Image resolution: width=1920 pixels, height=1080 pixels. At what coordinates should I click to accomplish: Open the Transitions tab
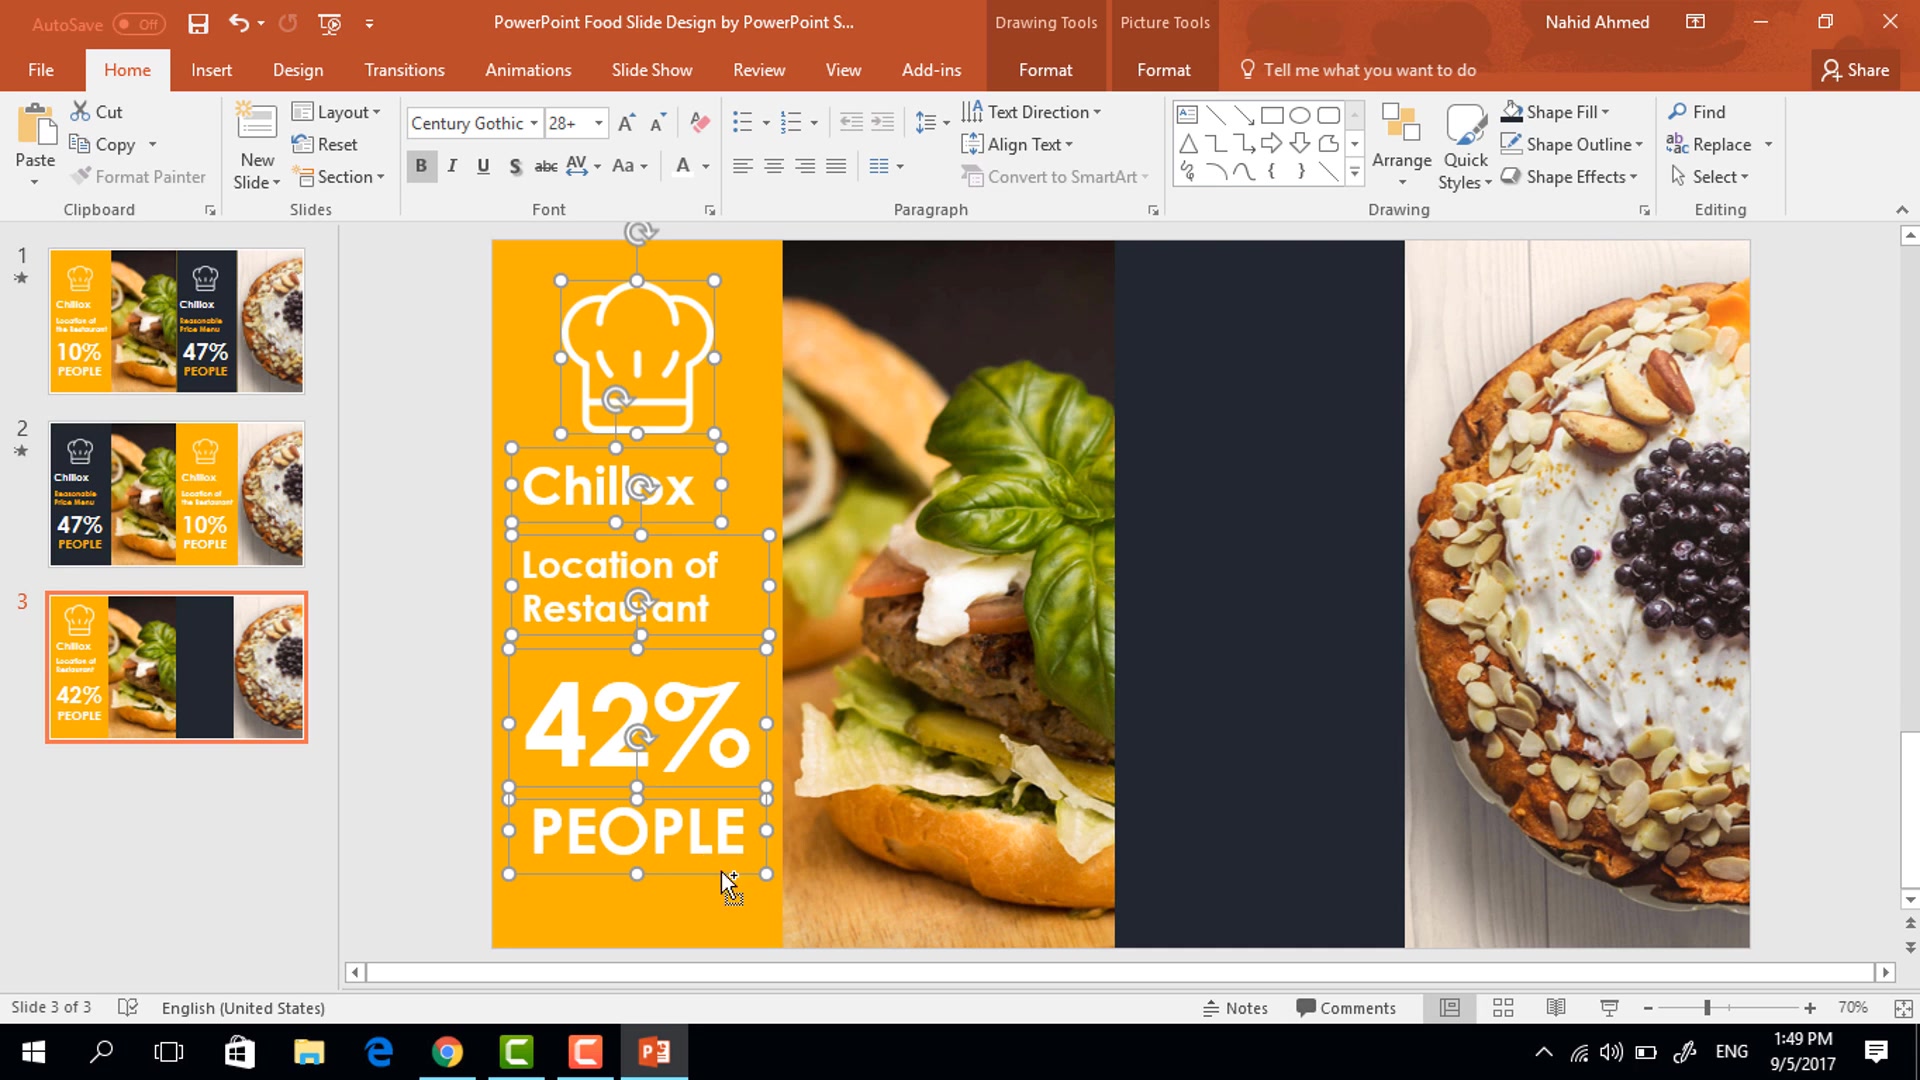pyautogui.click(x=405, y=70)
